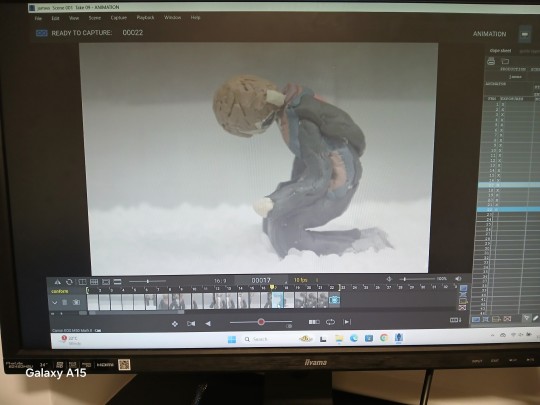
Task: Click the timeline horizontal scrollbar
Action: tap(136, 313)
